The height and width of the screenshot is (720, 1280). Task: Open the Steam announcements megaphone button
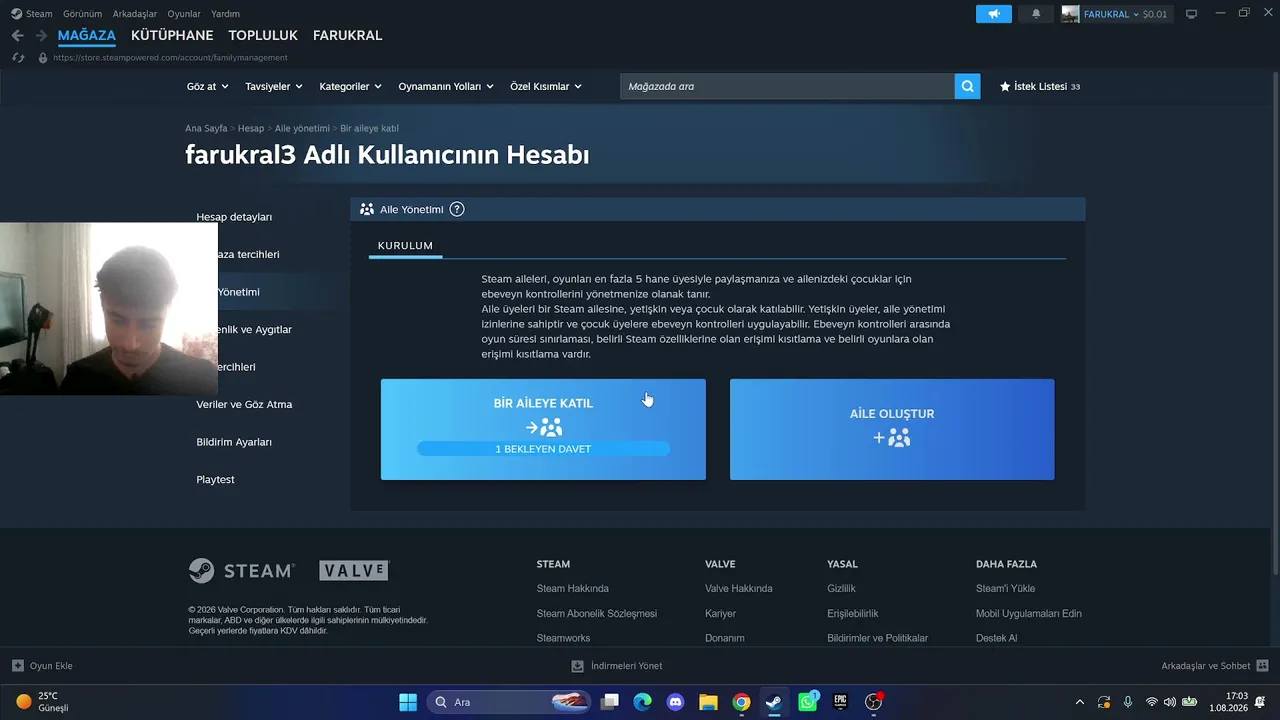coord(994,14)
